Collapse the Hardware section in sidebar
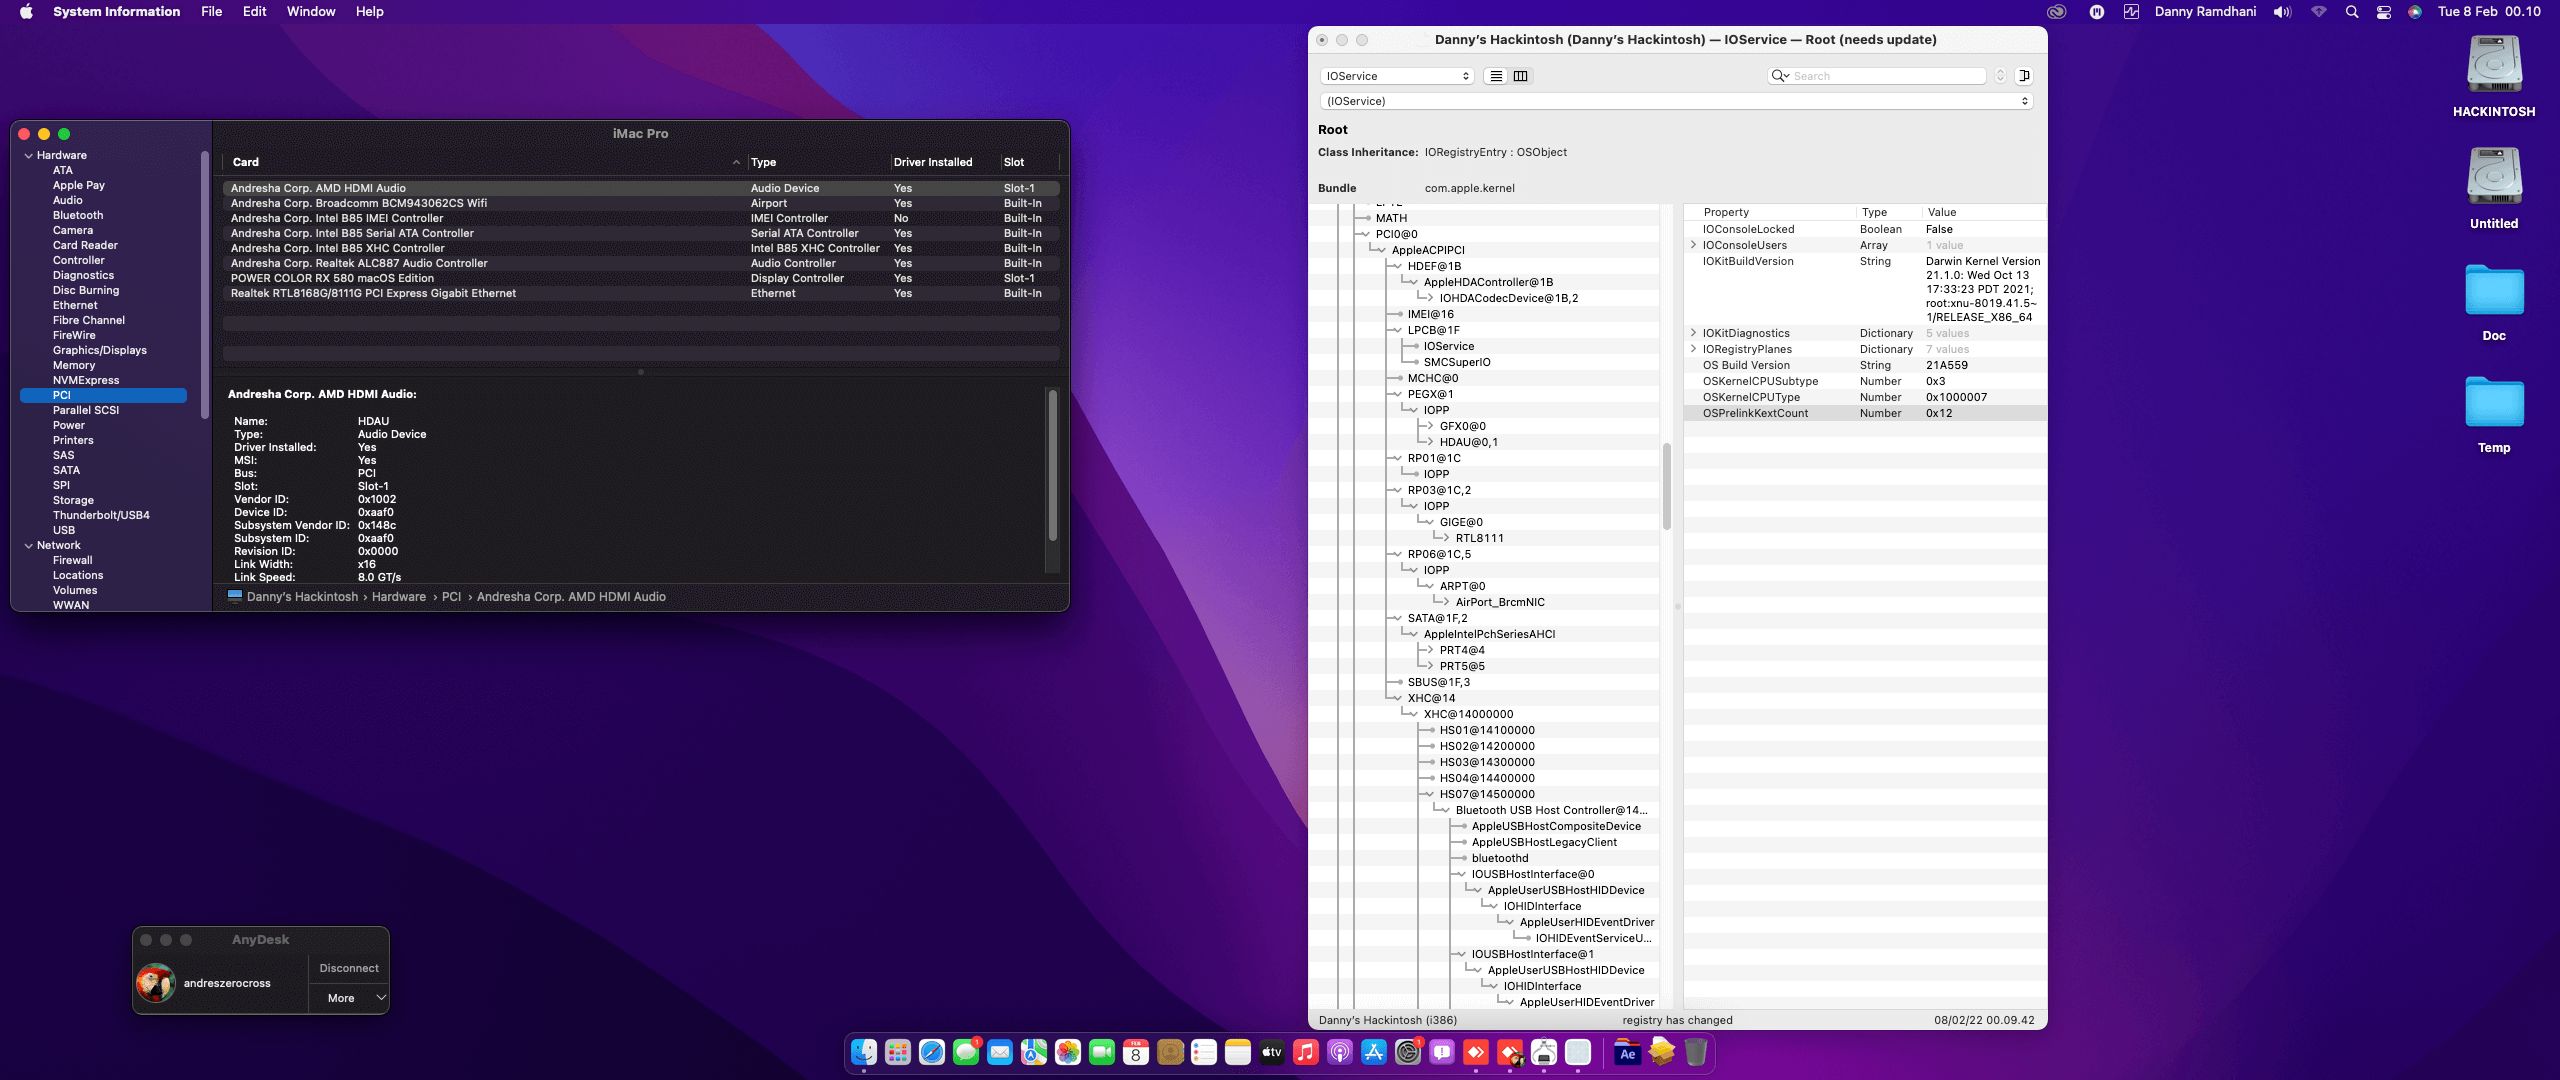 point(29,156)
